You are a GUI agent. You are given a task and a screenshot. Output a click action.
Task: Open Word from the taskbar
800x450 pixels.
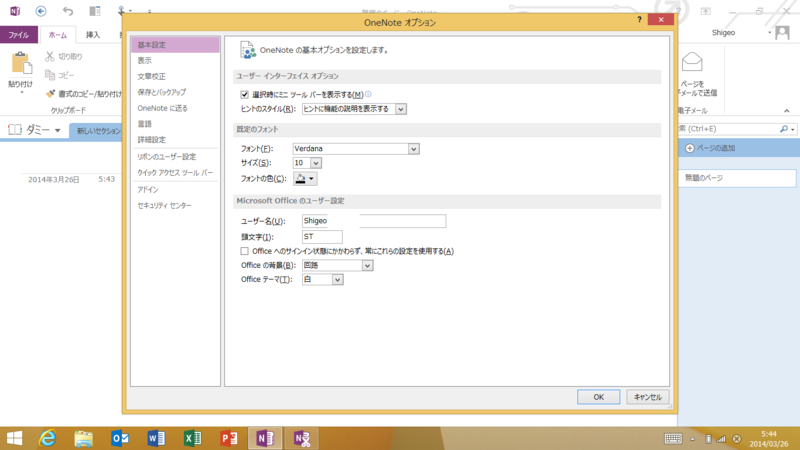click(x=156, y=438)
